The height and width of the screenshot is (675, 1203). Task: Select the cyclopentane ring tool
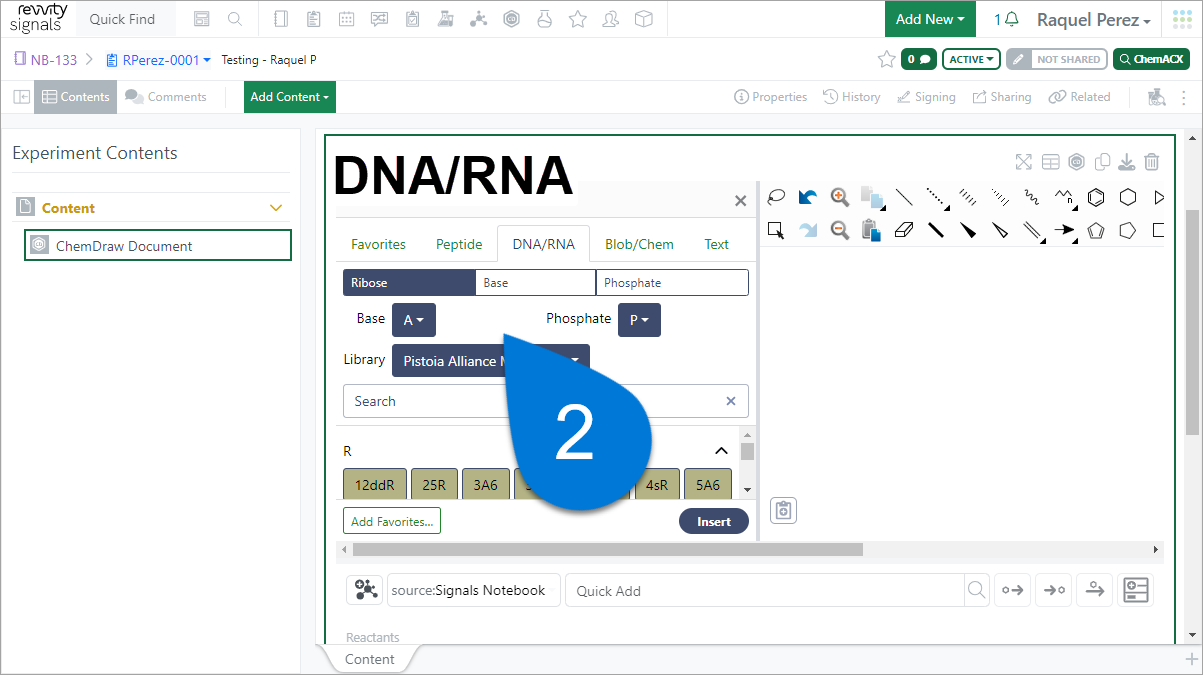click(1128, 230)
